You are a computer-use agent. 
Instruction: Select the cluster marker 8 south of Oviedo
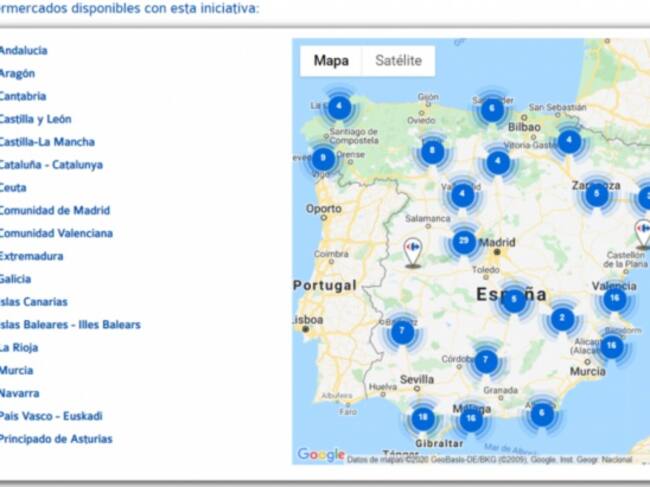pos(432,151)
